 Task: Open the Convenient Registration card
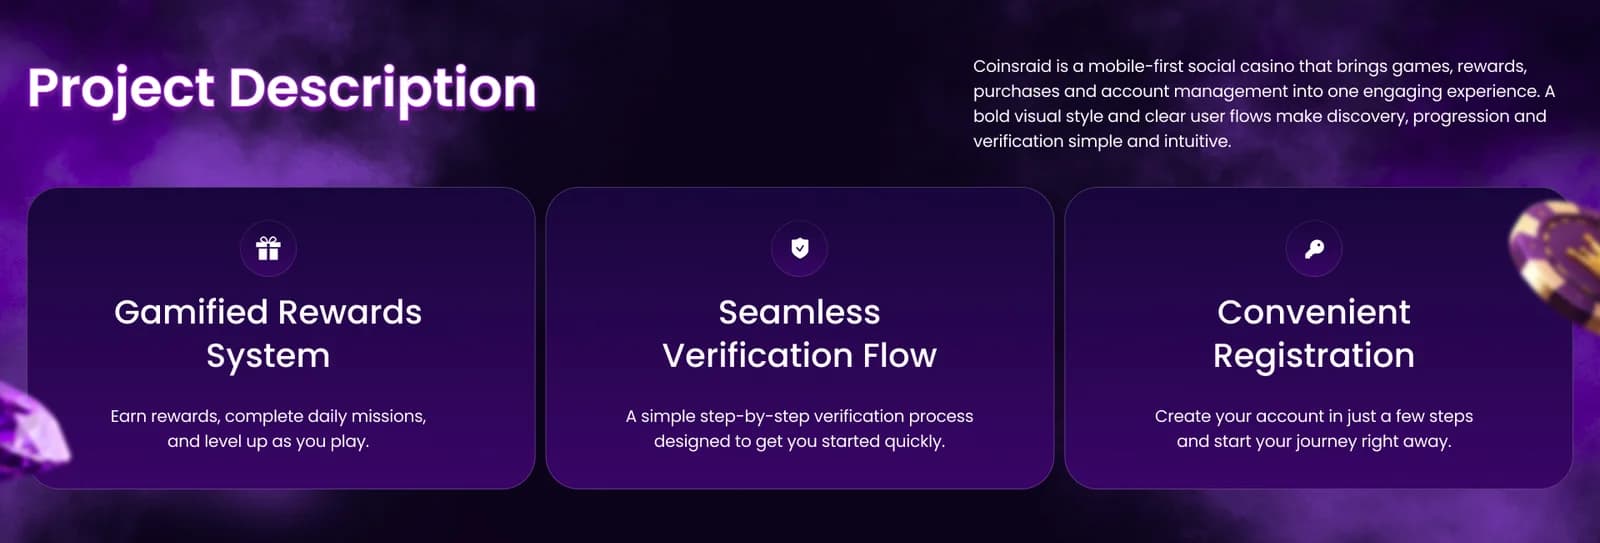click(x=1318, y=338)
